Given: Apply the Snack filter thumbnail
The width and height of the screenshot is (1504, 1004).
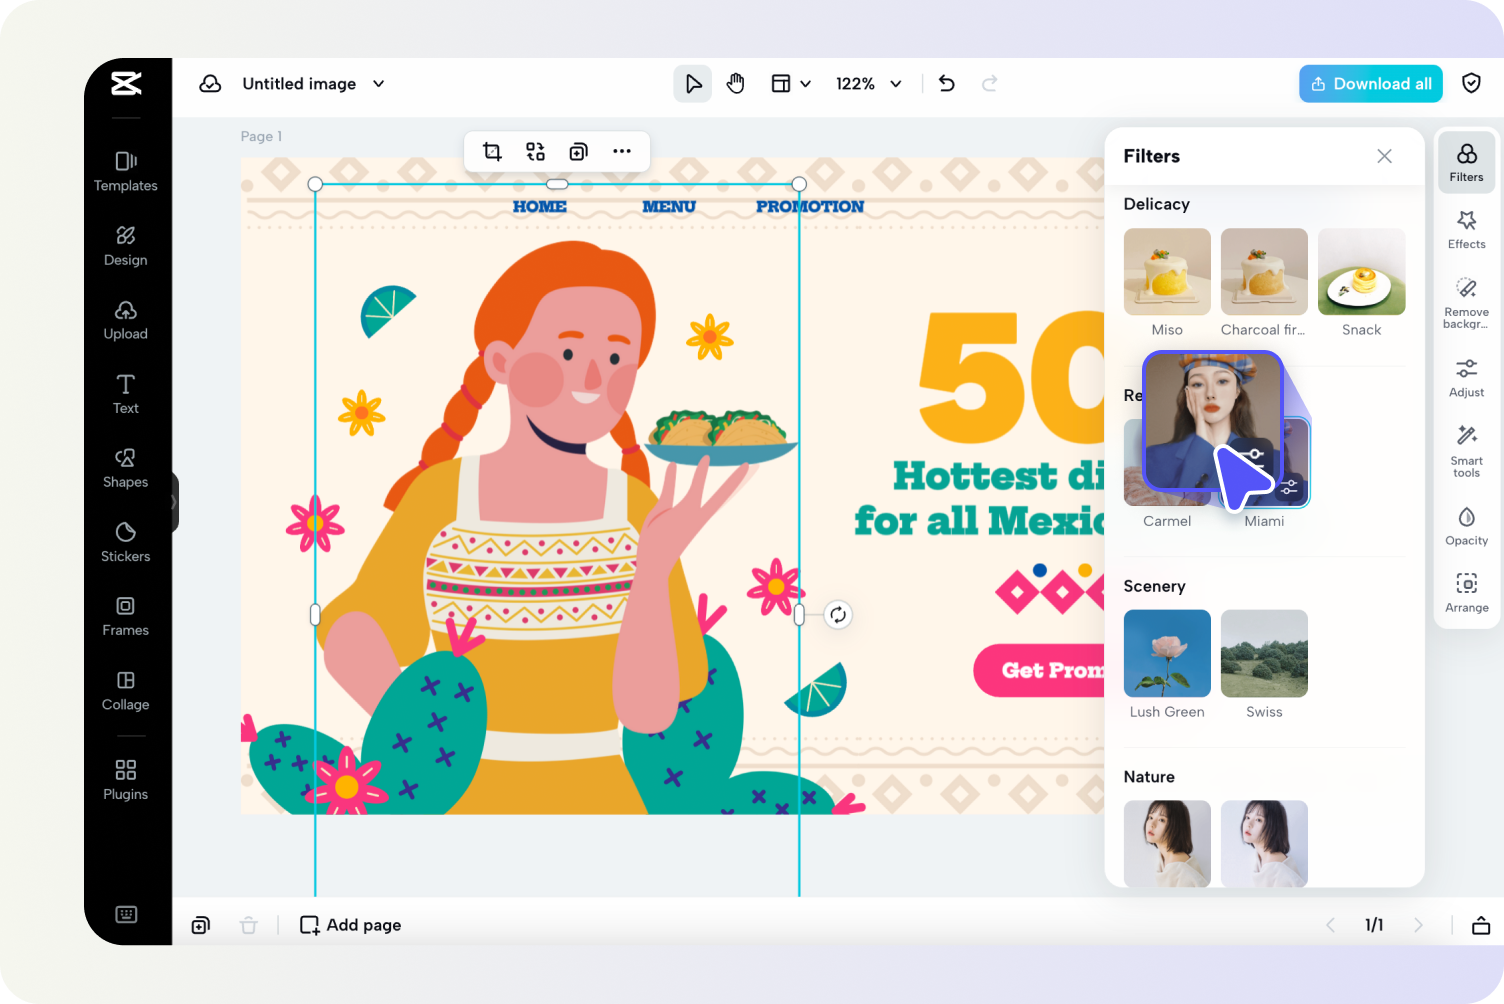Looking at the screenshot, I should [1361, 271].
